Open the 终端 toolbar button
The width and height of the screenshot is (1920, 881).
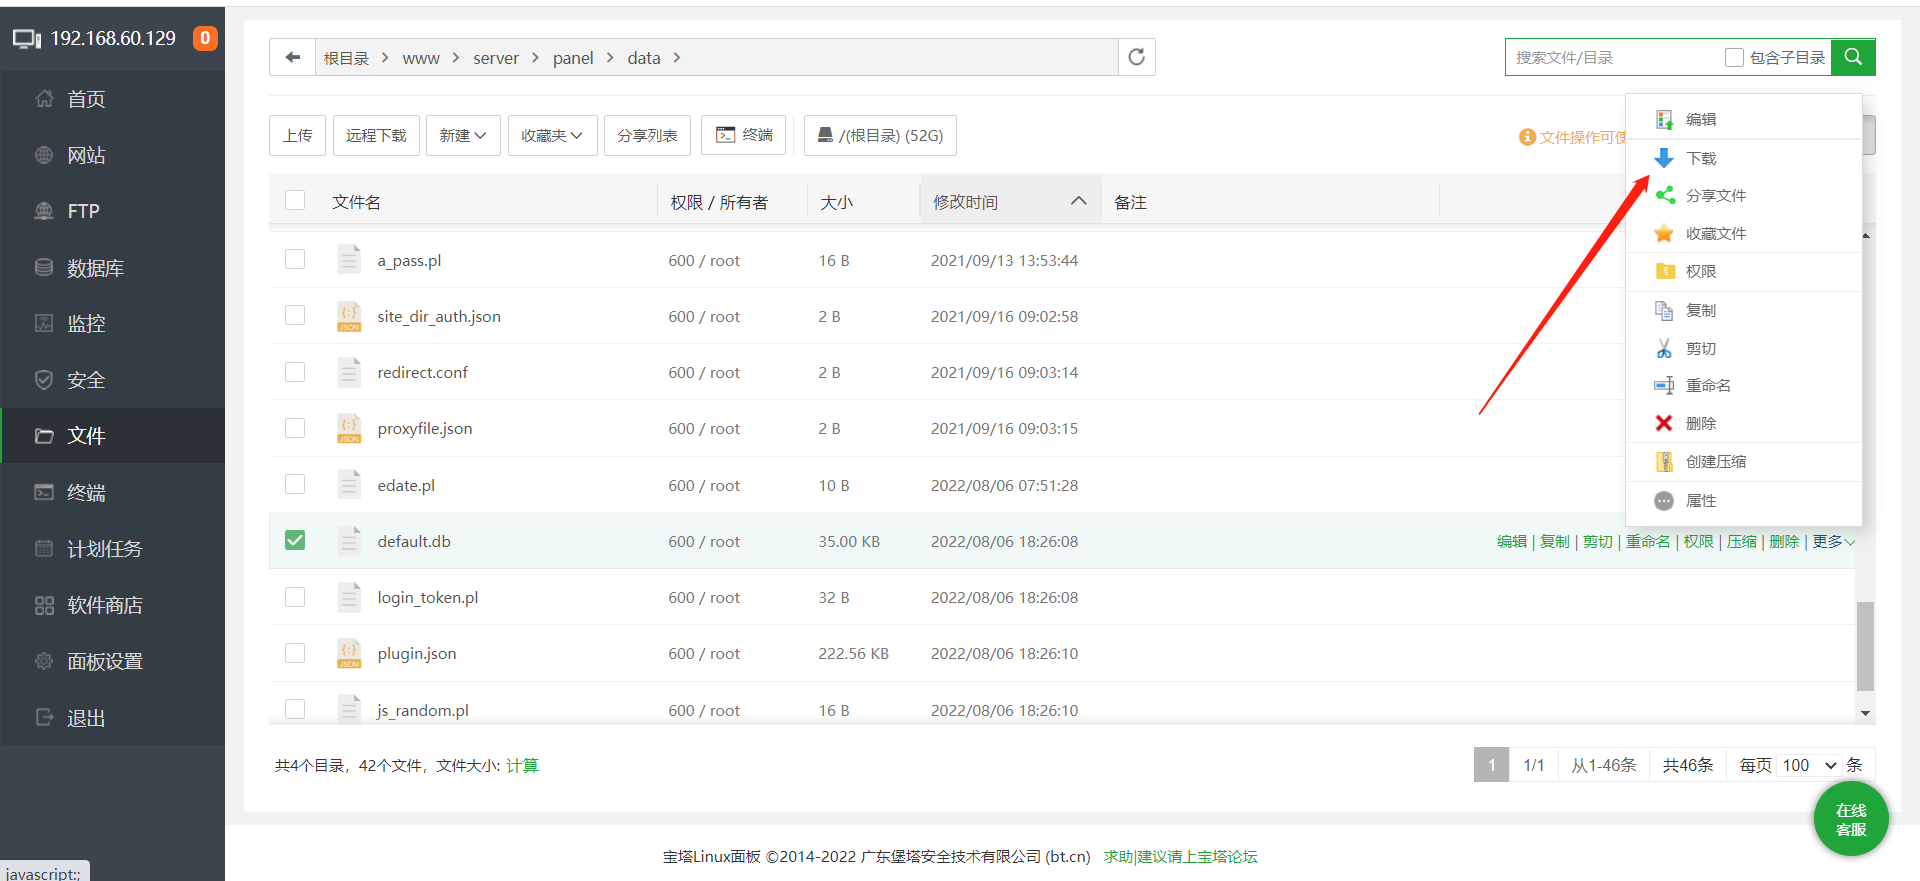[x=743, y=135]
